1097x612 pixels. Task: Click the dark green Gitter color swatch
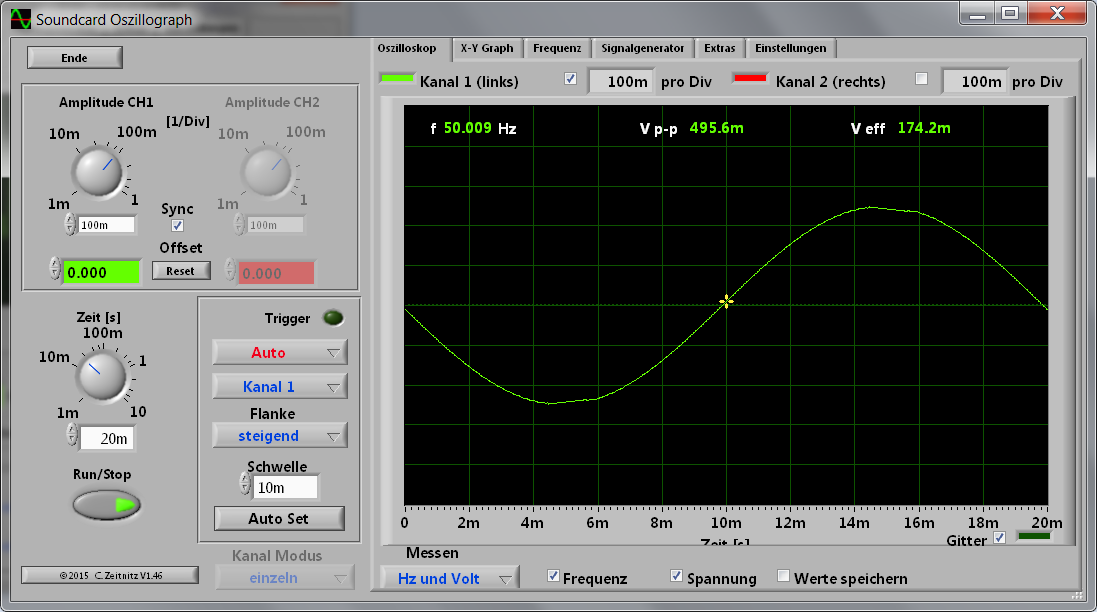(1034, 538)
